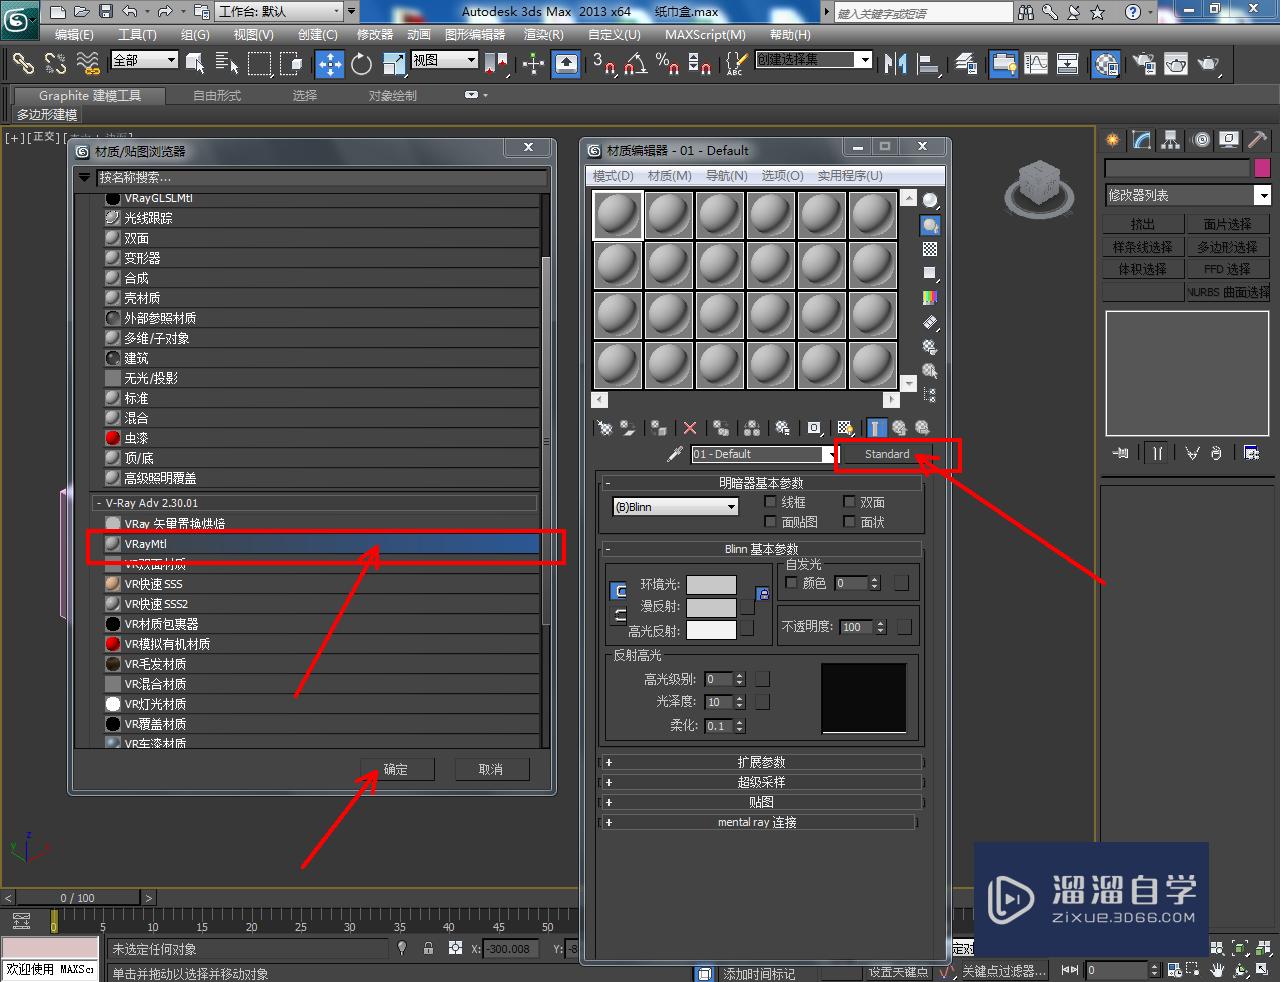The width and height of the screenshot is (1280, 982).
Task: Click FFD 选择 modifier button
Action: (1227, 269)
